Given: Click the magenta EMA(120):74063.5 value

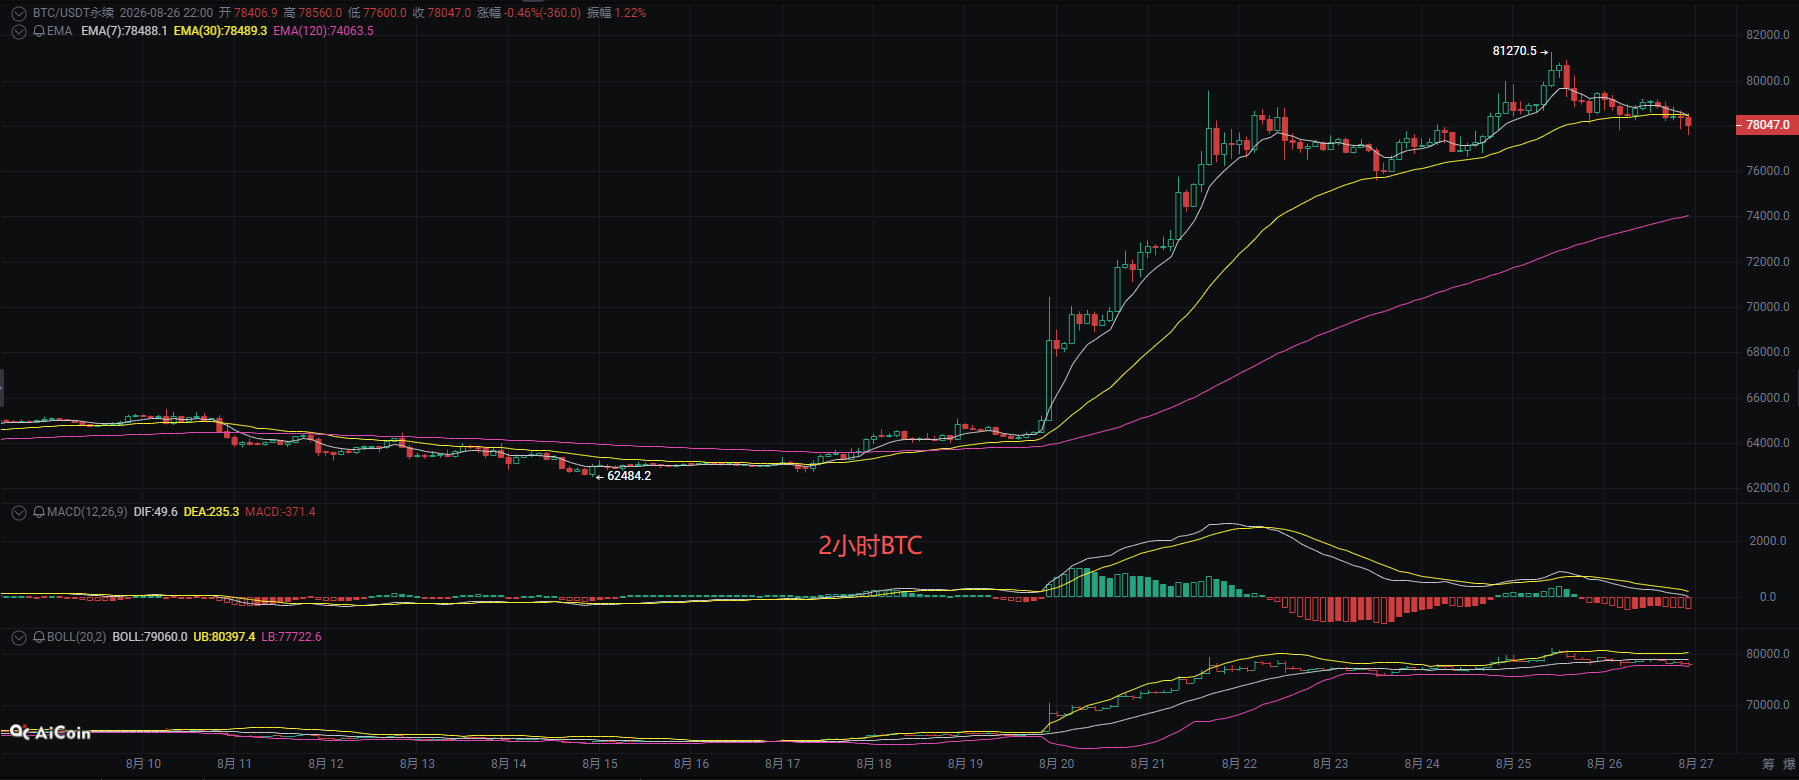Looking at the screenshot, I should 323,31.
